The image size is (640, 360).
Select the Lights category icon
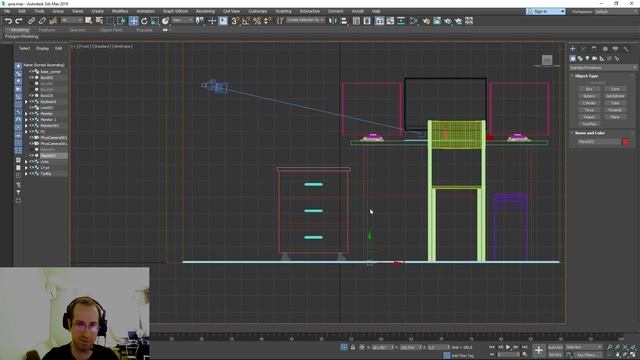pos(587,59)
